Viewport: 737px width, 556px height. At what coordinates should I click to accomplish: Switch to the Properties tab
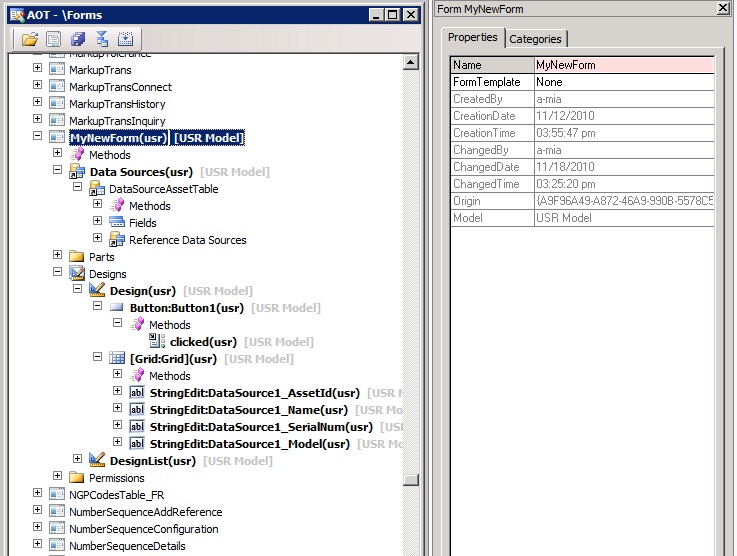click(473, 37)
